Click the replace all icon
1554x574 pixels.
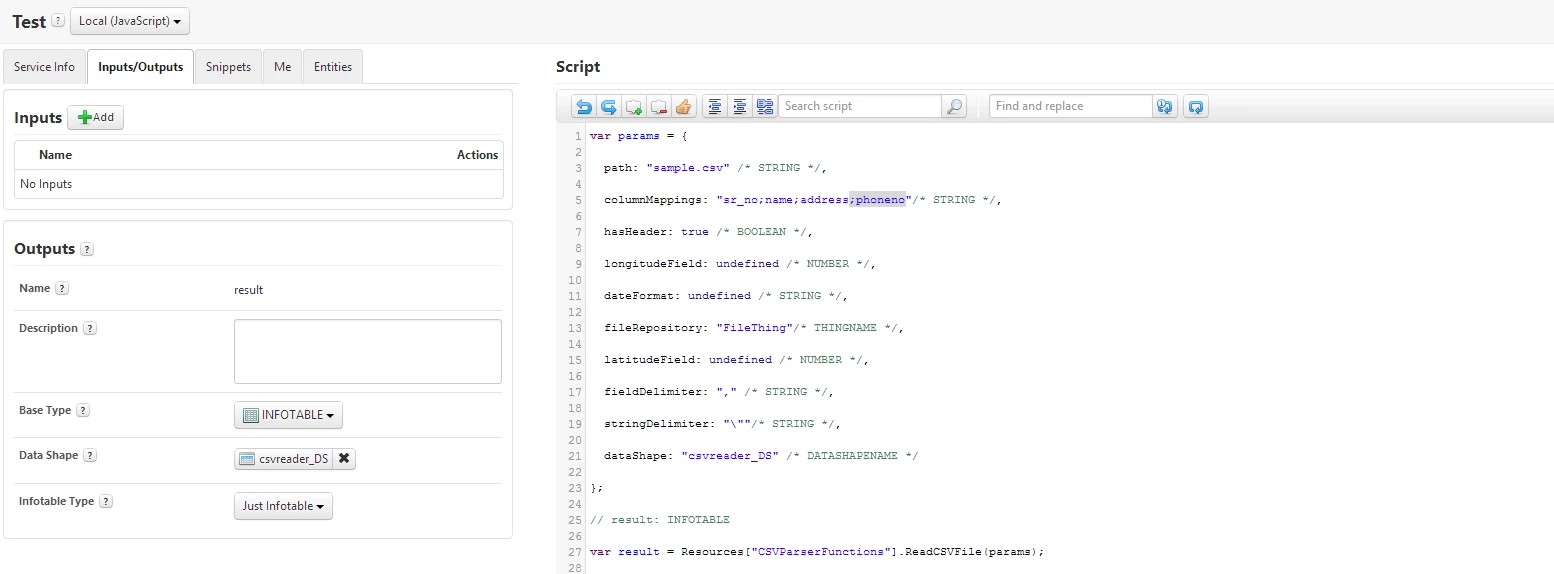[1196, 106]
